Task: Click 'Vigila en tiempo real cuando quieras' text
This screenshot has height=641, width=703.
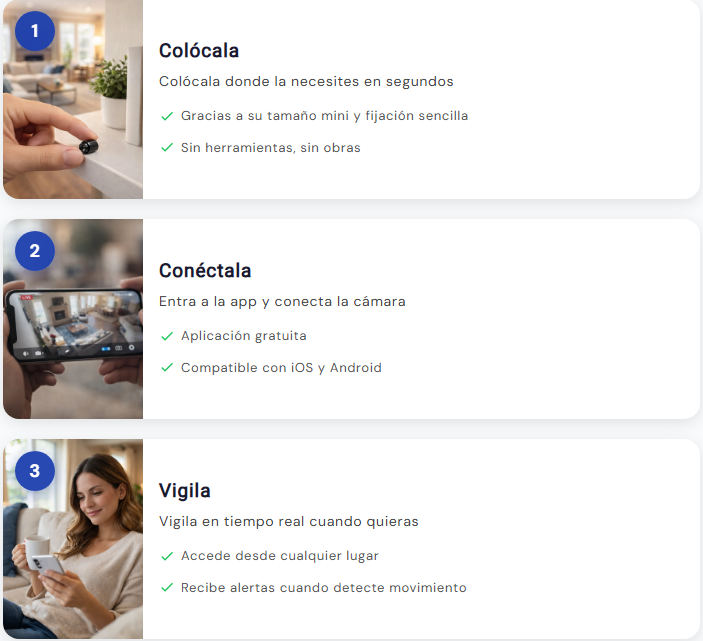Action: [289, 522]
